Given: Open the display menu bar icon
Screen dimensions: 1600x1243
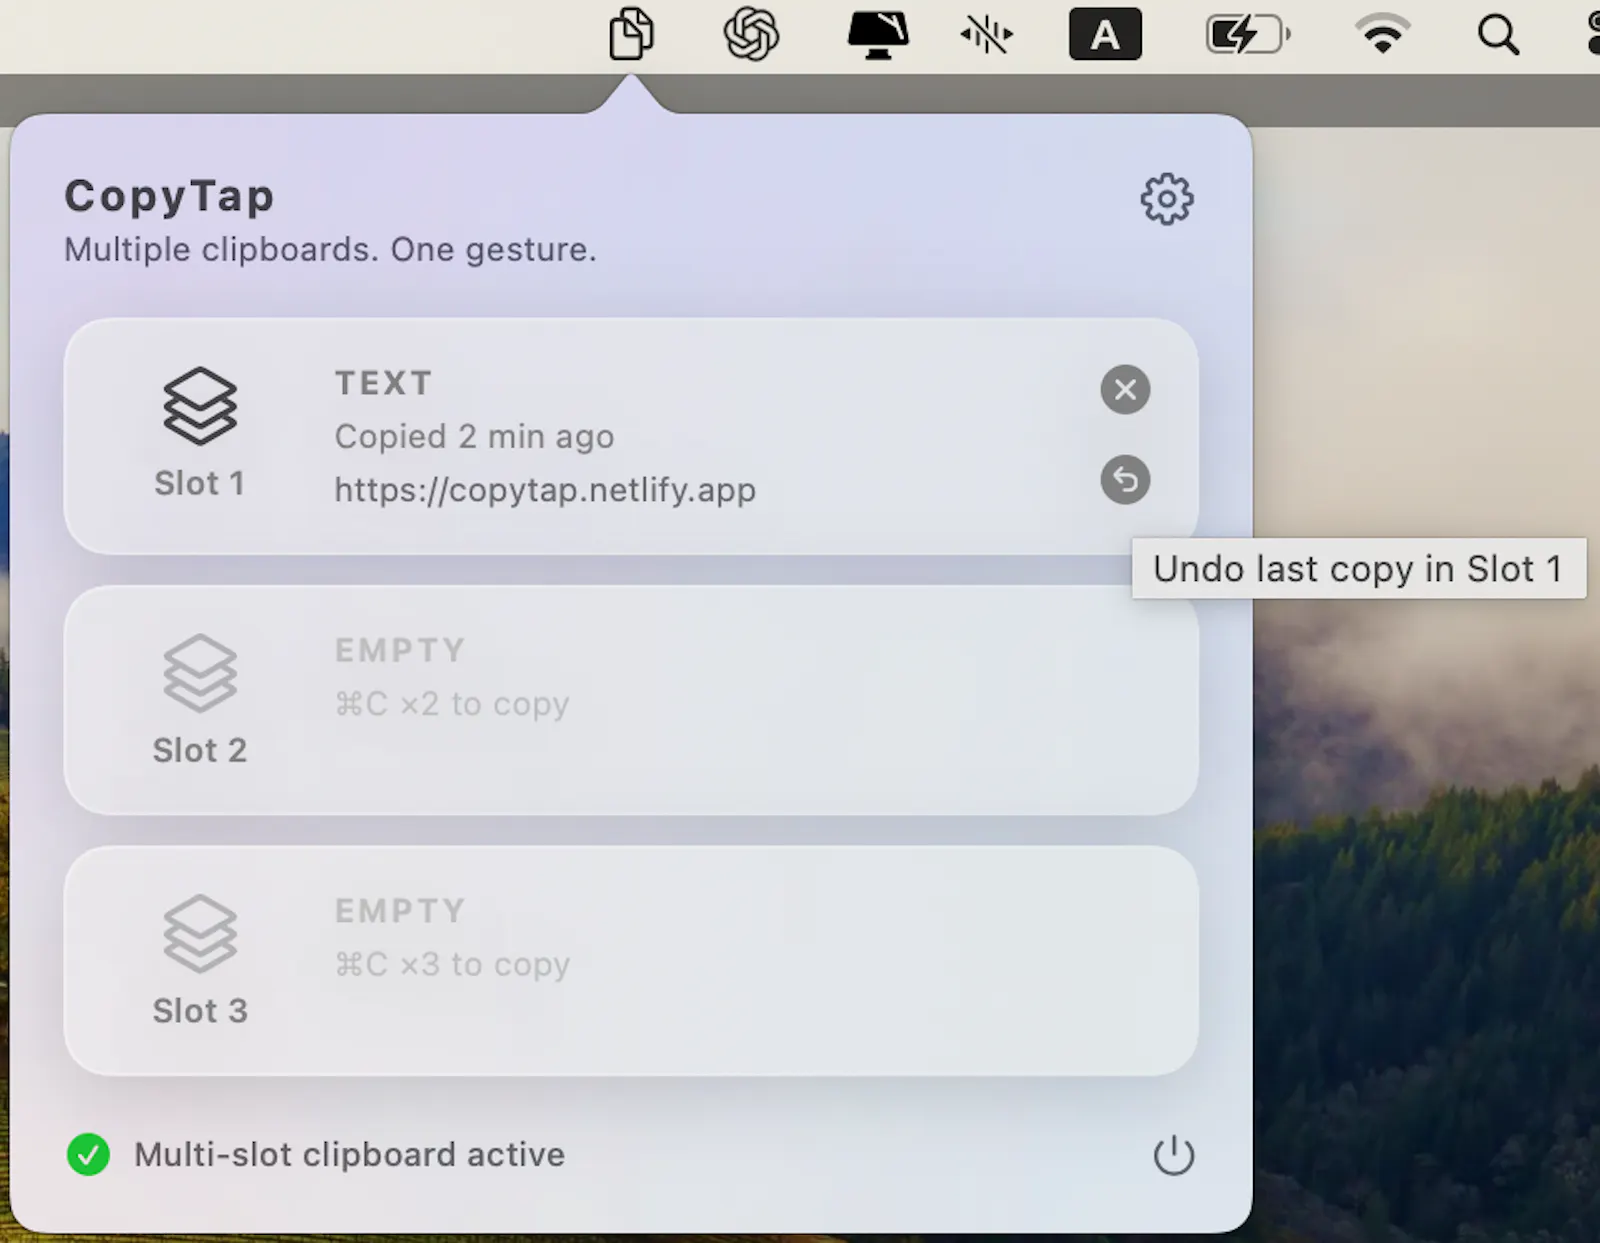Looking at the screenshot, I should click(x=878, y=35).
